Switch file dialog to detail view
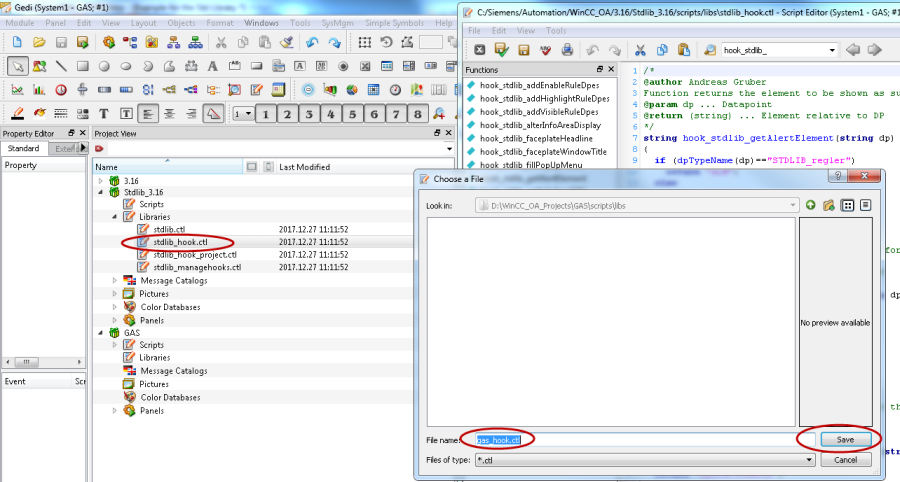Viewport: 900px width, 482px height. pos(865,205)
